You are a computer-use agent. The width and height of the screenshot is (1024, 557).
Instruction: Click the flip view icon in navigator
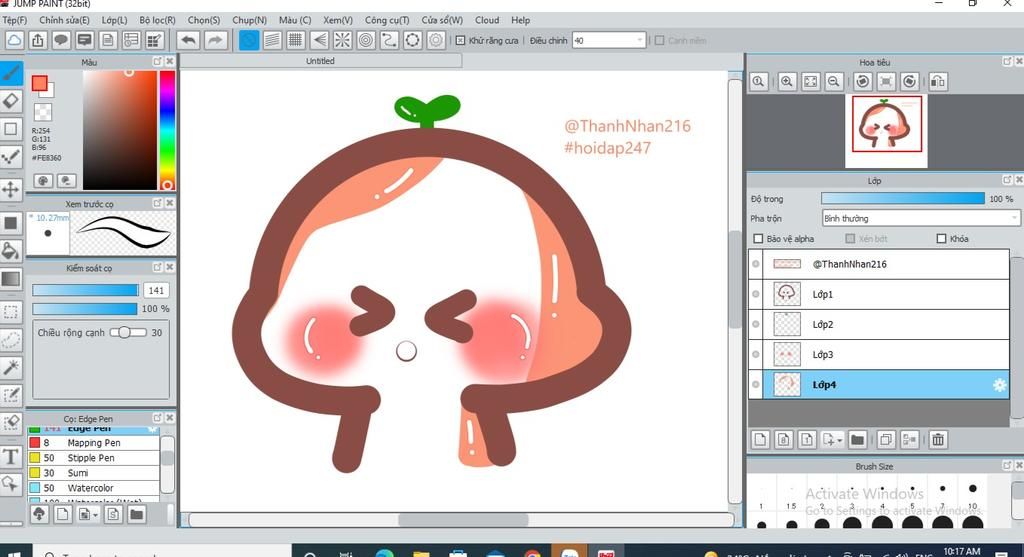tap(938, 82)
